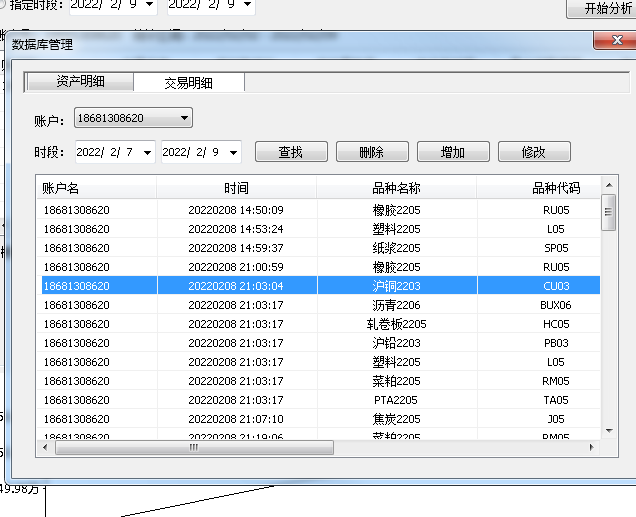Open the 账户 account dropdown
The height and width of the screenshot is (517, 636).
[x=184, y=118]
